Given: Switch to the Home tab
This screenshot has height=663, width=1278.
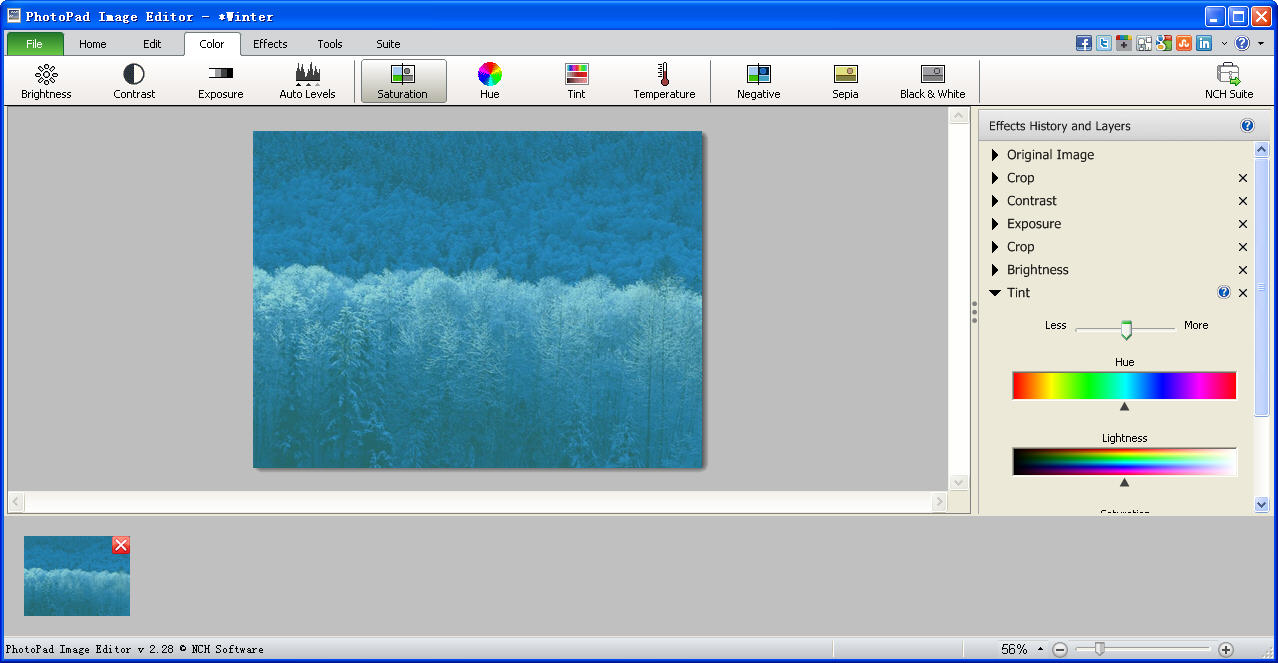Looking at the screenshot, I should tap(93, 44).
